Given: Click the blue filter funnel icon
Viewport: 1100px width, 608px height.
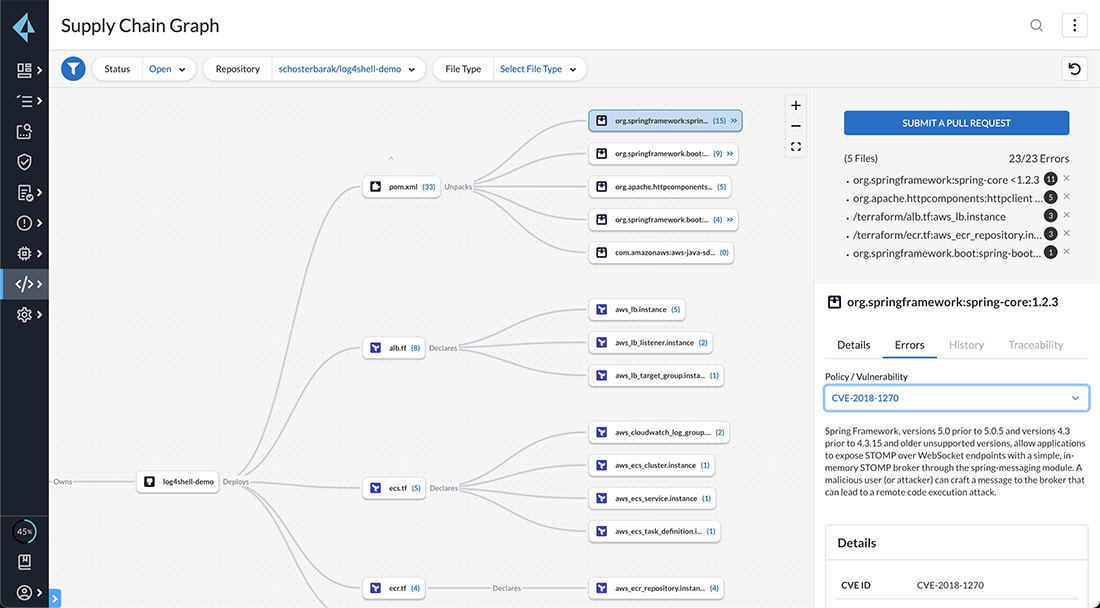Looking at the screenshot, I should [74, 69].
